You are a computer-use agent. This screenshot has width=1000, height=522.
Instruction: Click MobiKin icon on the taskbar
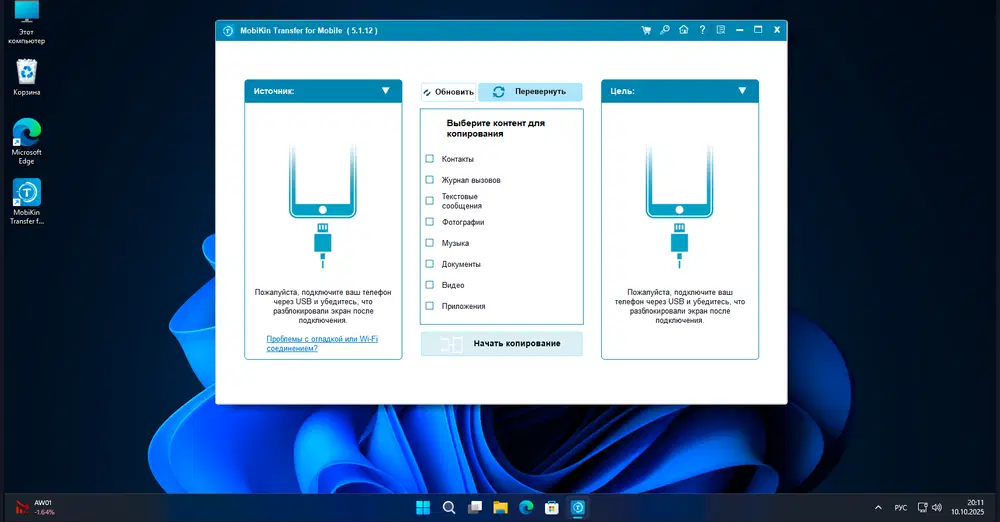(578, 507)
